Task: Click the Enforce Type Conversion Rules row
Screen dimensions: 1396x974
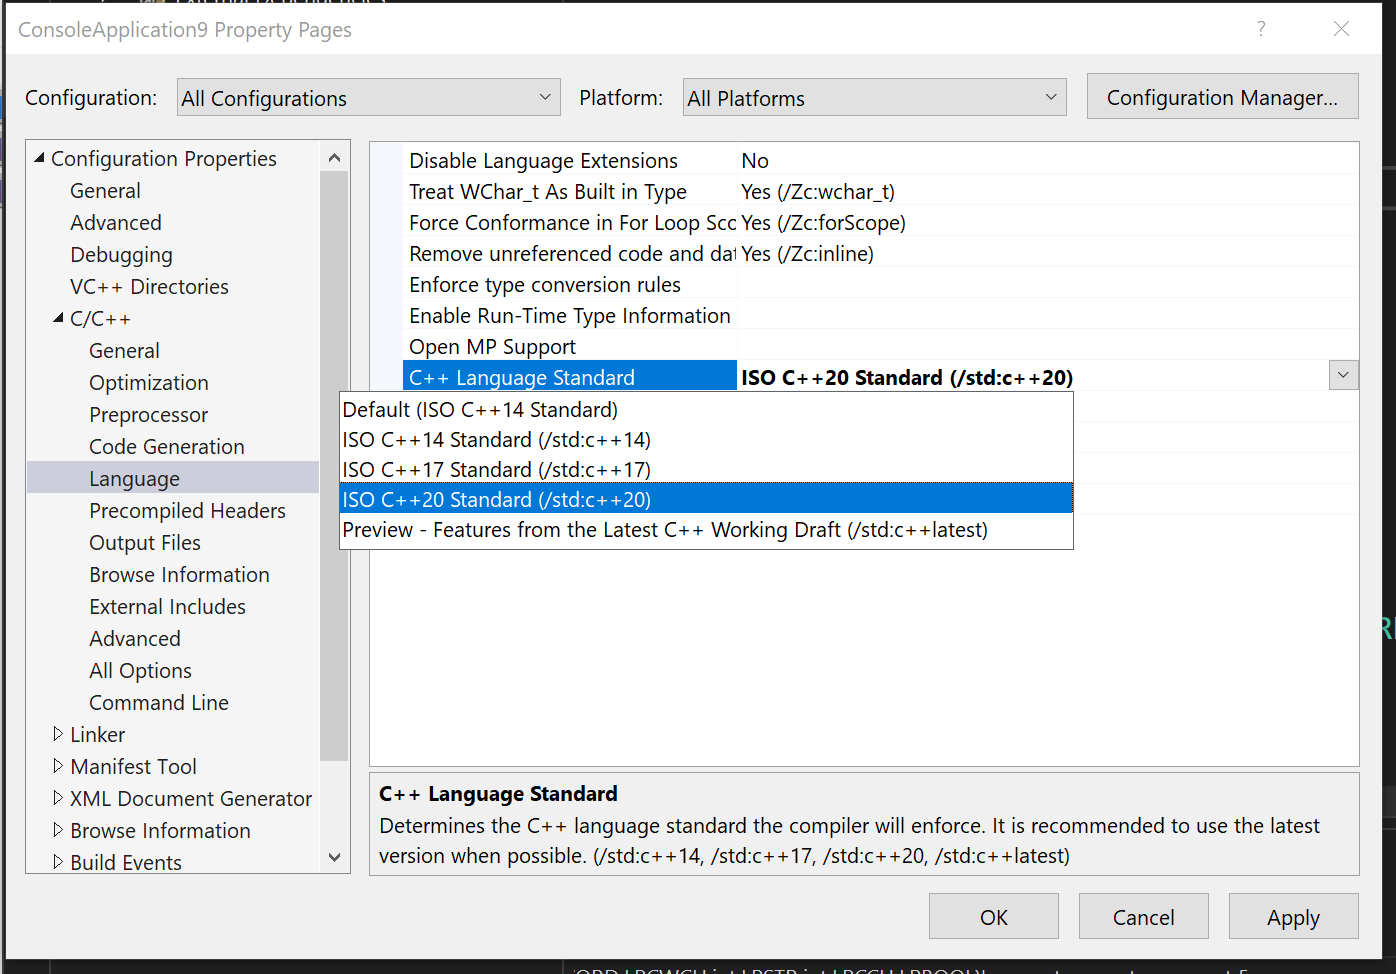Action: pos(544,284)
